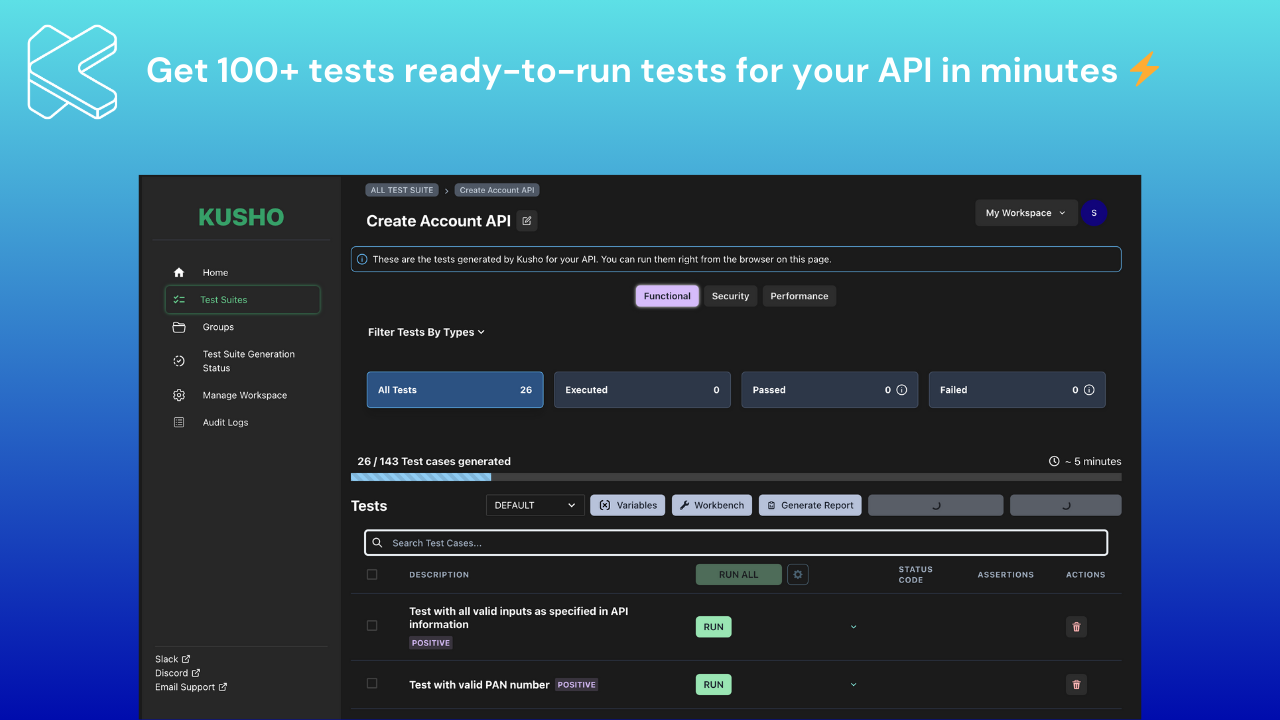Click the test generation progress bar
This screenshot has height=720, width=1280.
736,477
